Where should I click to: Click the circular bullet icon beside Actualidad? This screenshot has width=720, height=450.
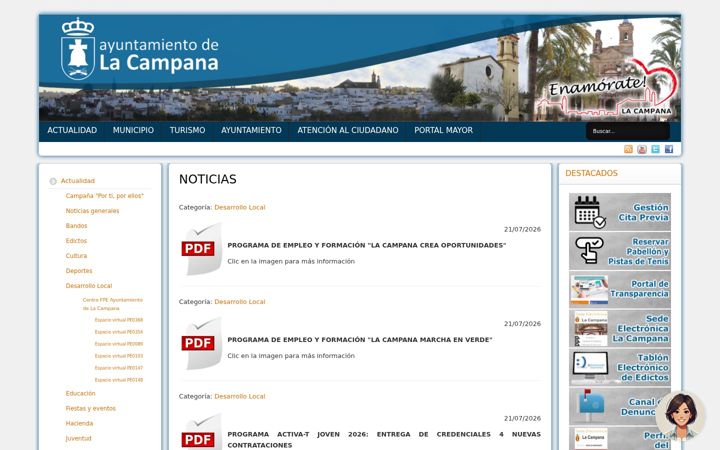tap(53, 181)
